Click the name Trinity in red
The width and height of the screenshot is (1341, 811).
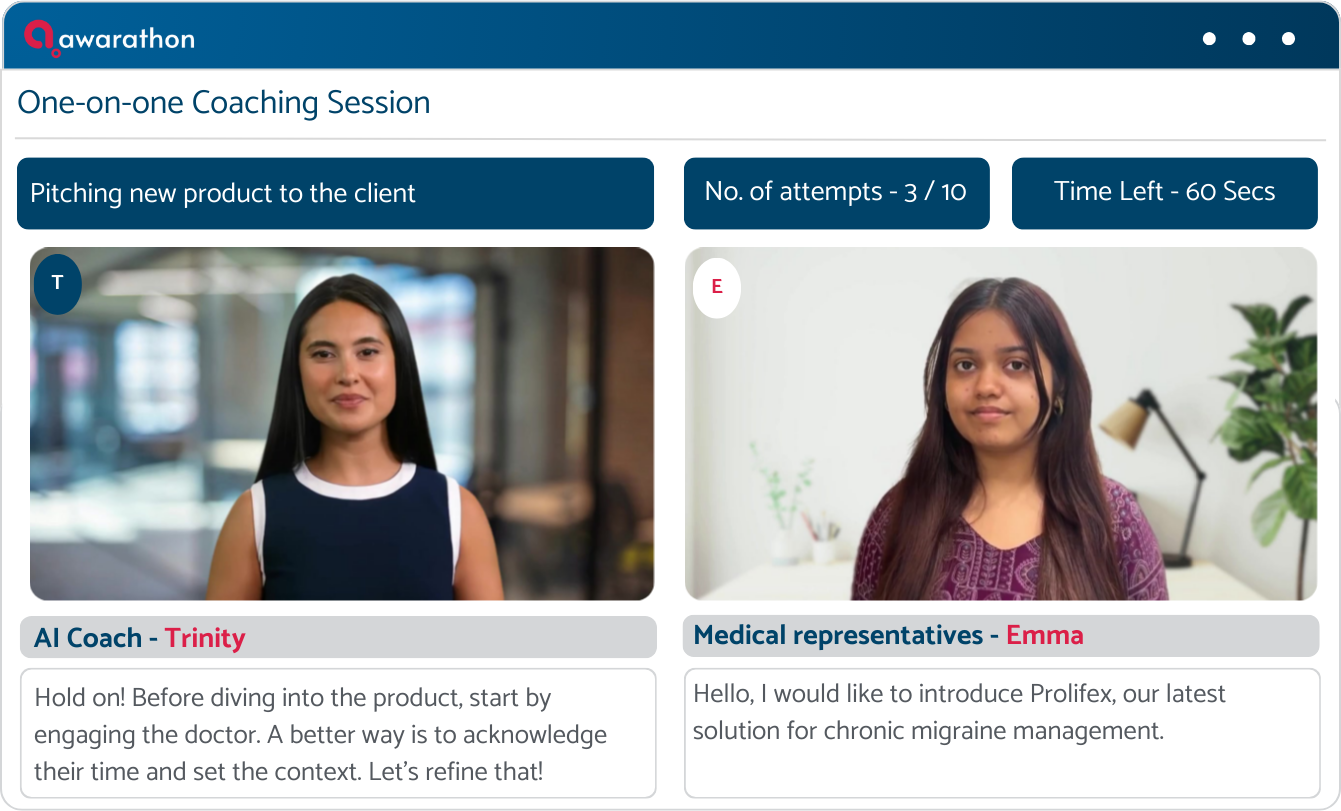click(205, 638)
